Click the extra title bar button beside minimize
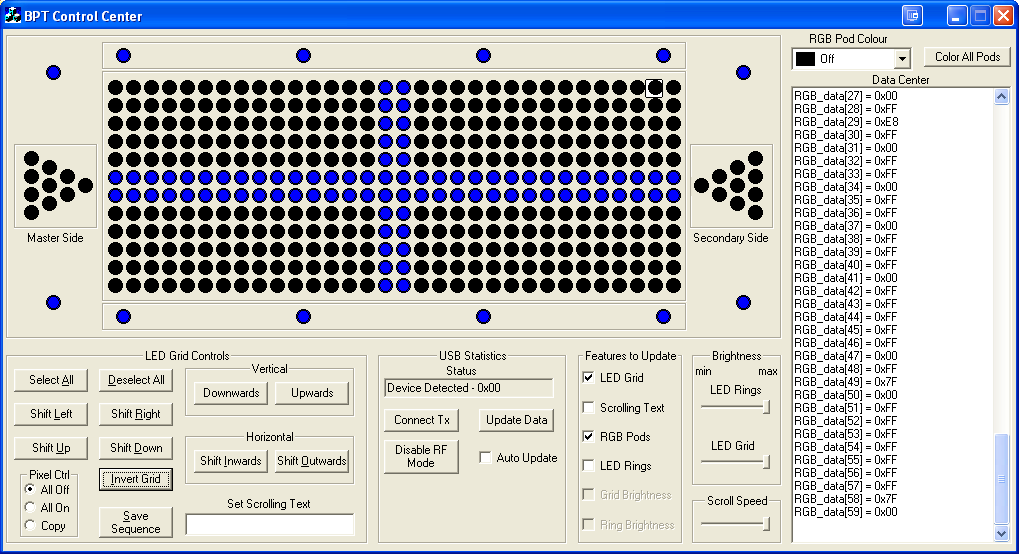 coord(911,16)
